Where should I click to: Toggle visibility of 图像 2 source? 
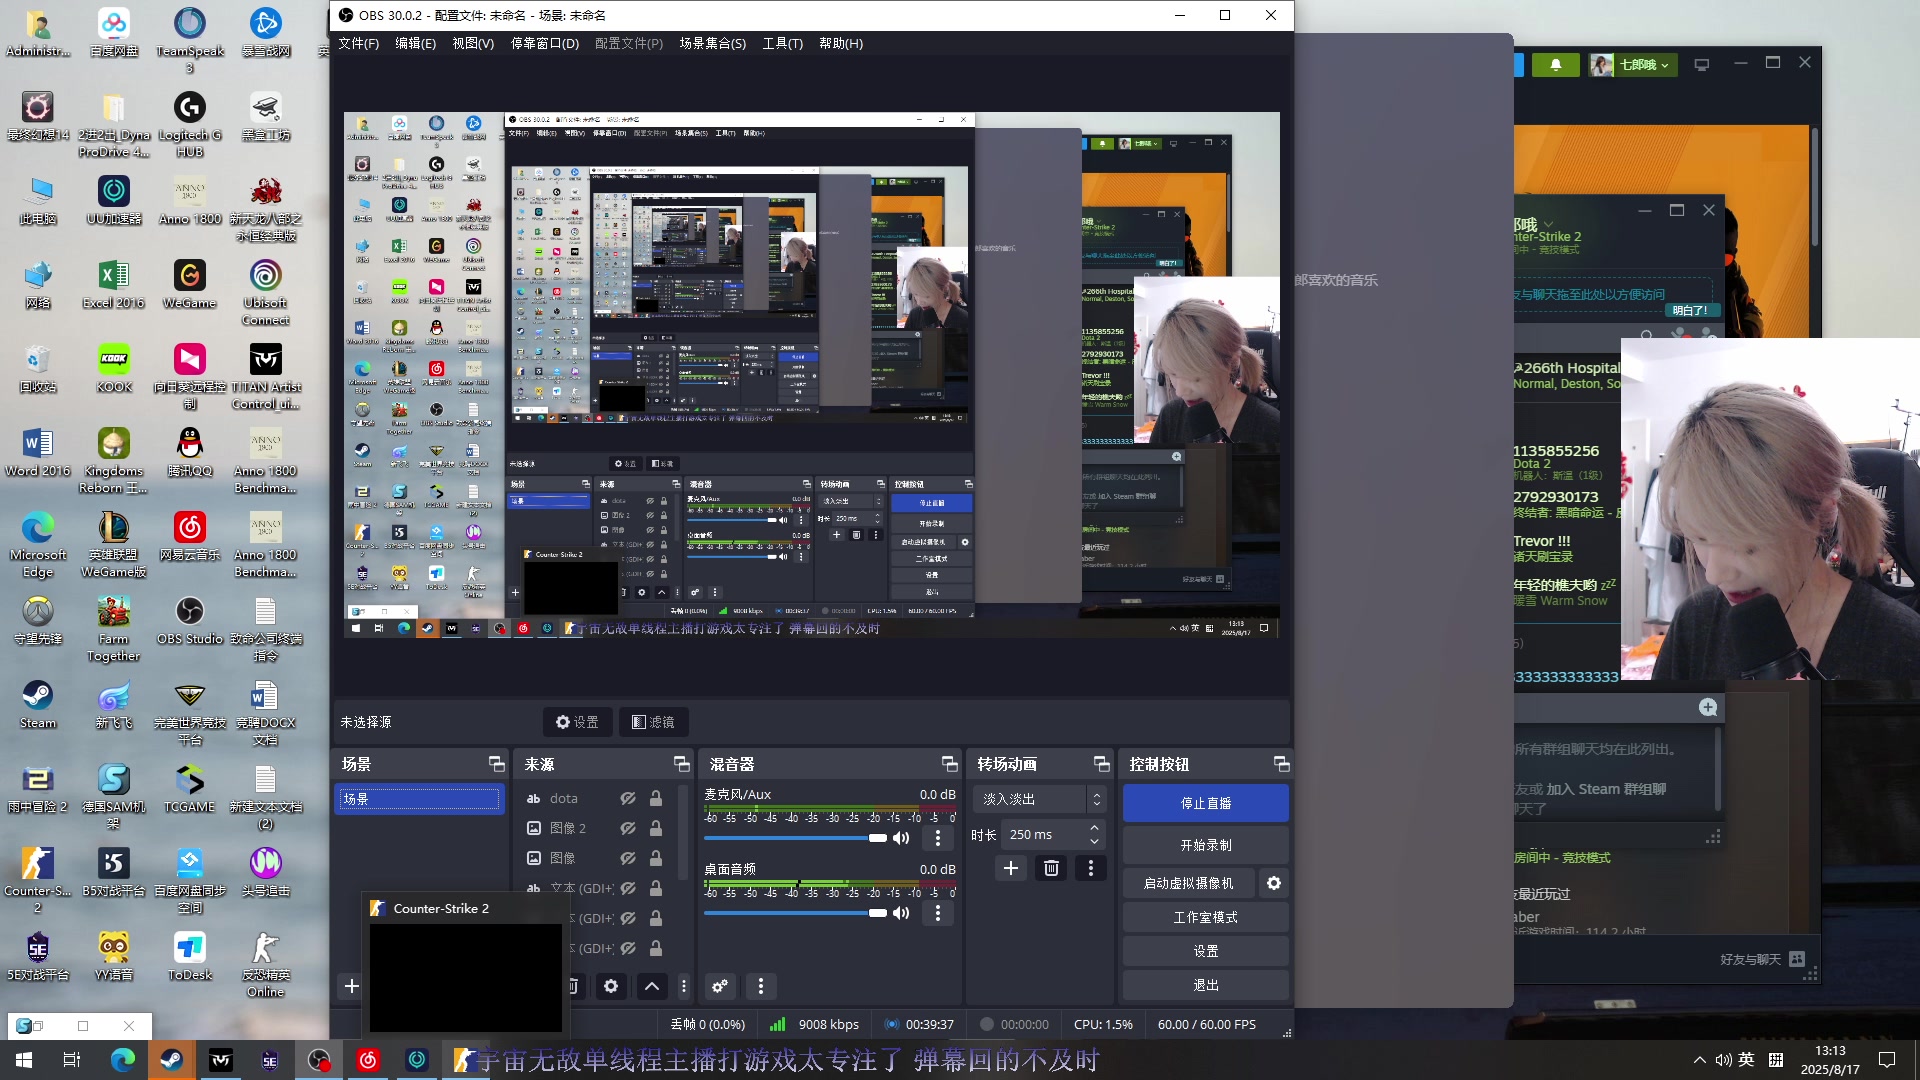(628, 828)
